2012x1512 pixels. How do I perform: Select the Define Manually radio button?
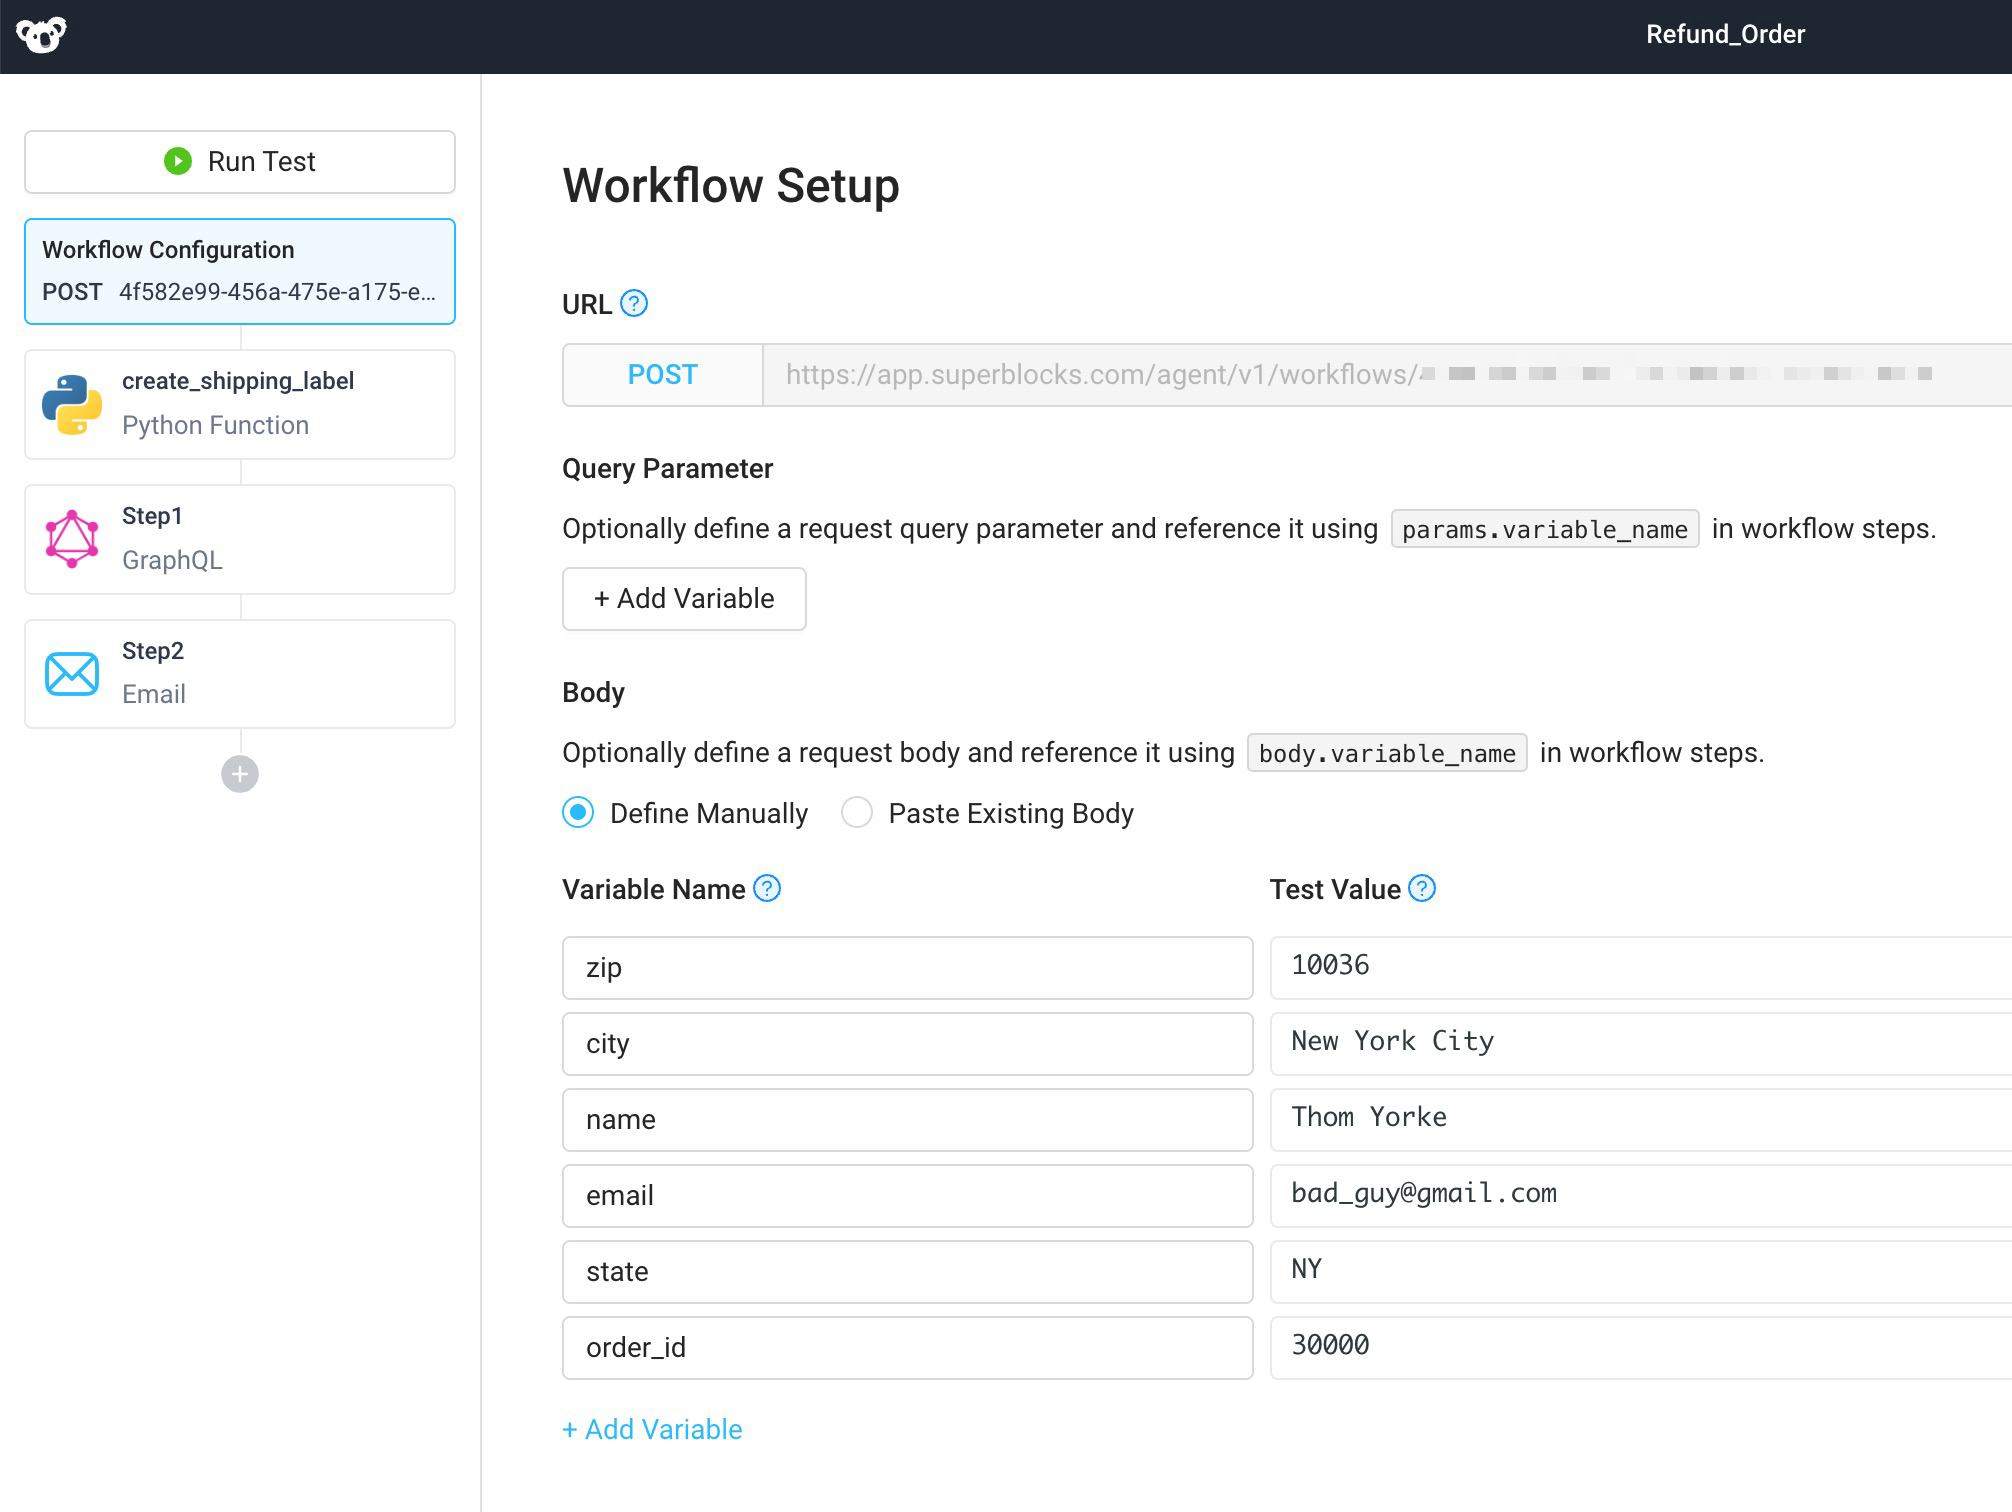coord(578,813)
